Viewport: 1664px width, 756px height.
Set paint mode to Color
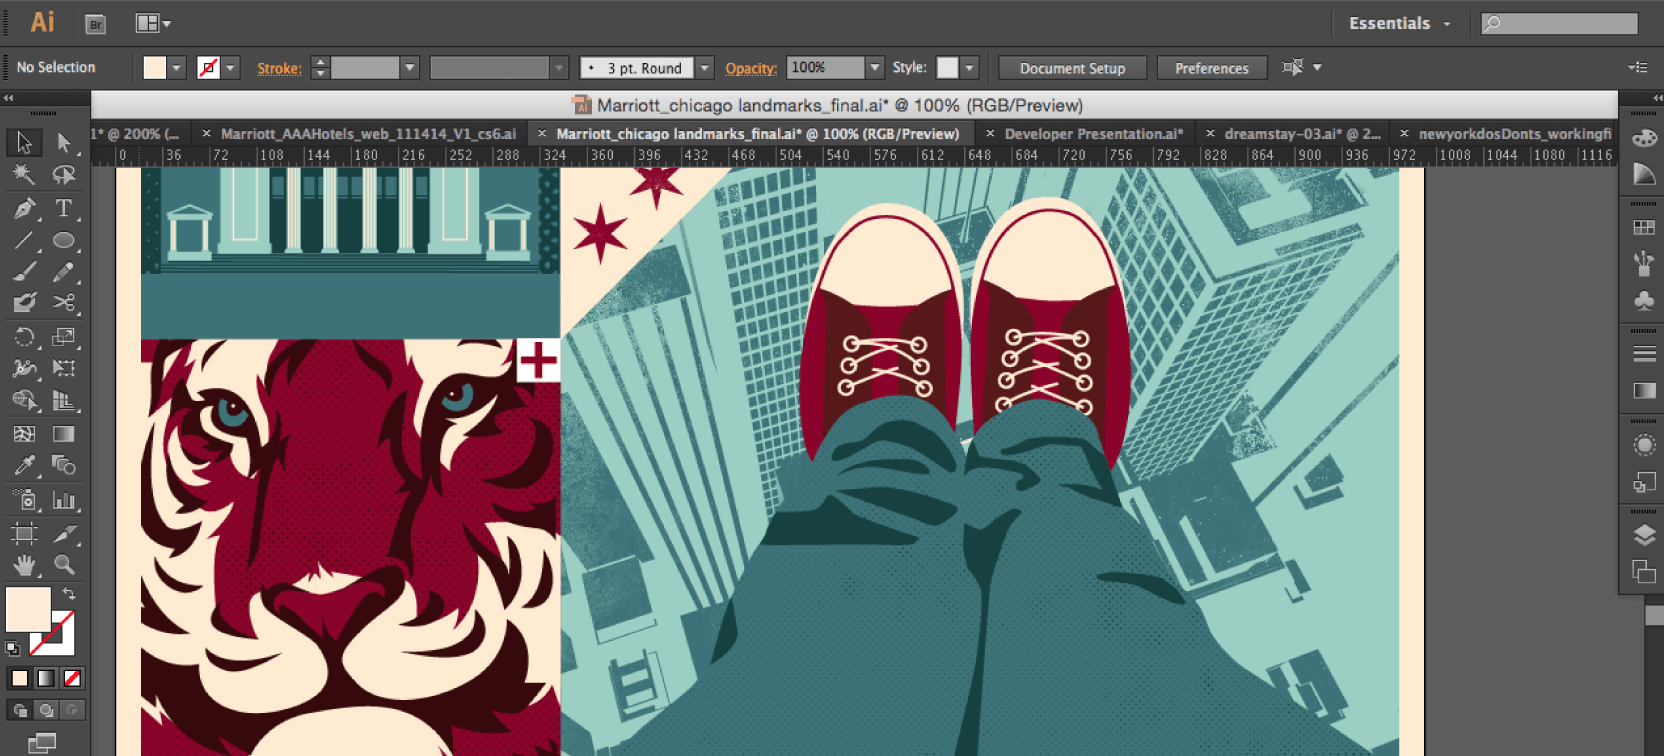20,678
